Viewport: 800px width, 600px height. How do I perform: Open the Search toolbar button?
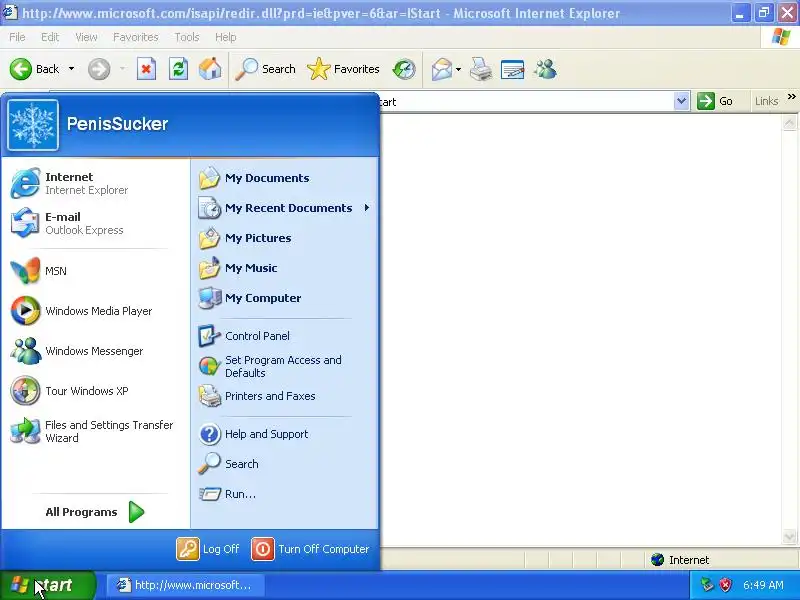click(x=265, y=69)
